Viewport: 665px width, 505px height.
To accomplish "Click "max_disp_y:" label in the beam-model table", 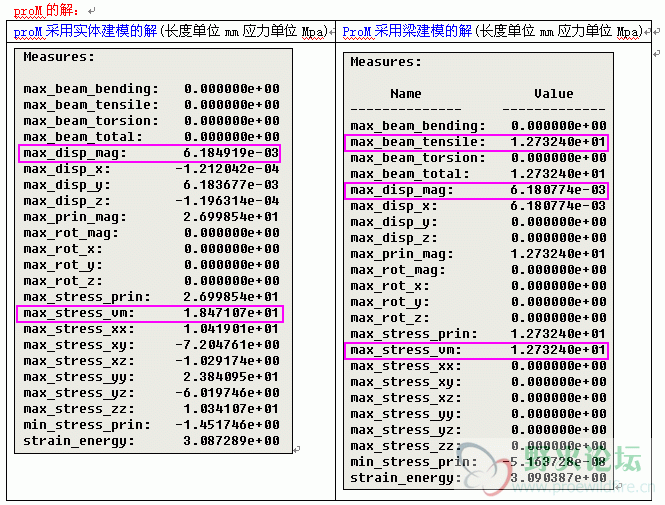I will (394, 222).
